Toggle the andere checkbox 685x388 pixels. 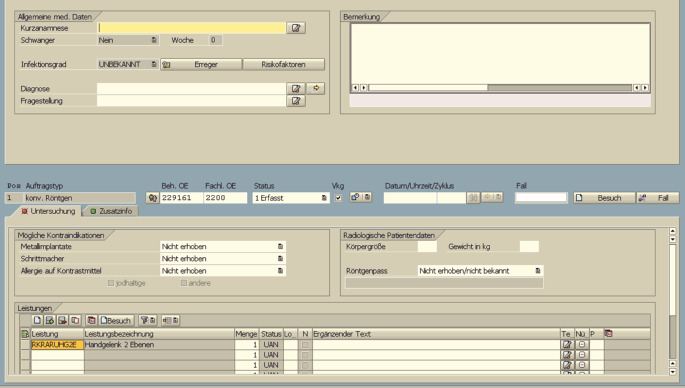[184, 283]
